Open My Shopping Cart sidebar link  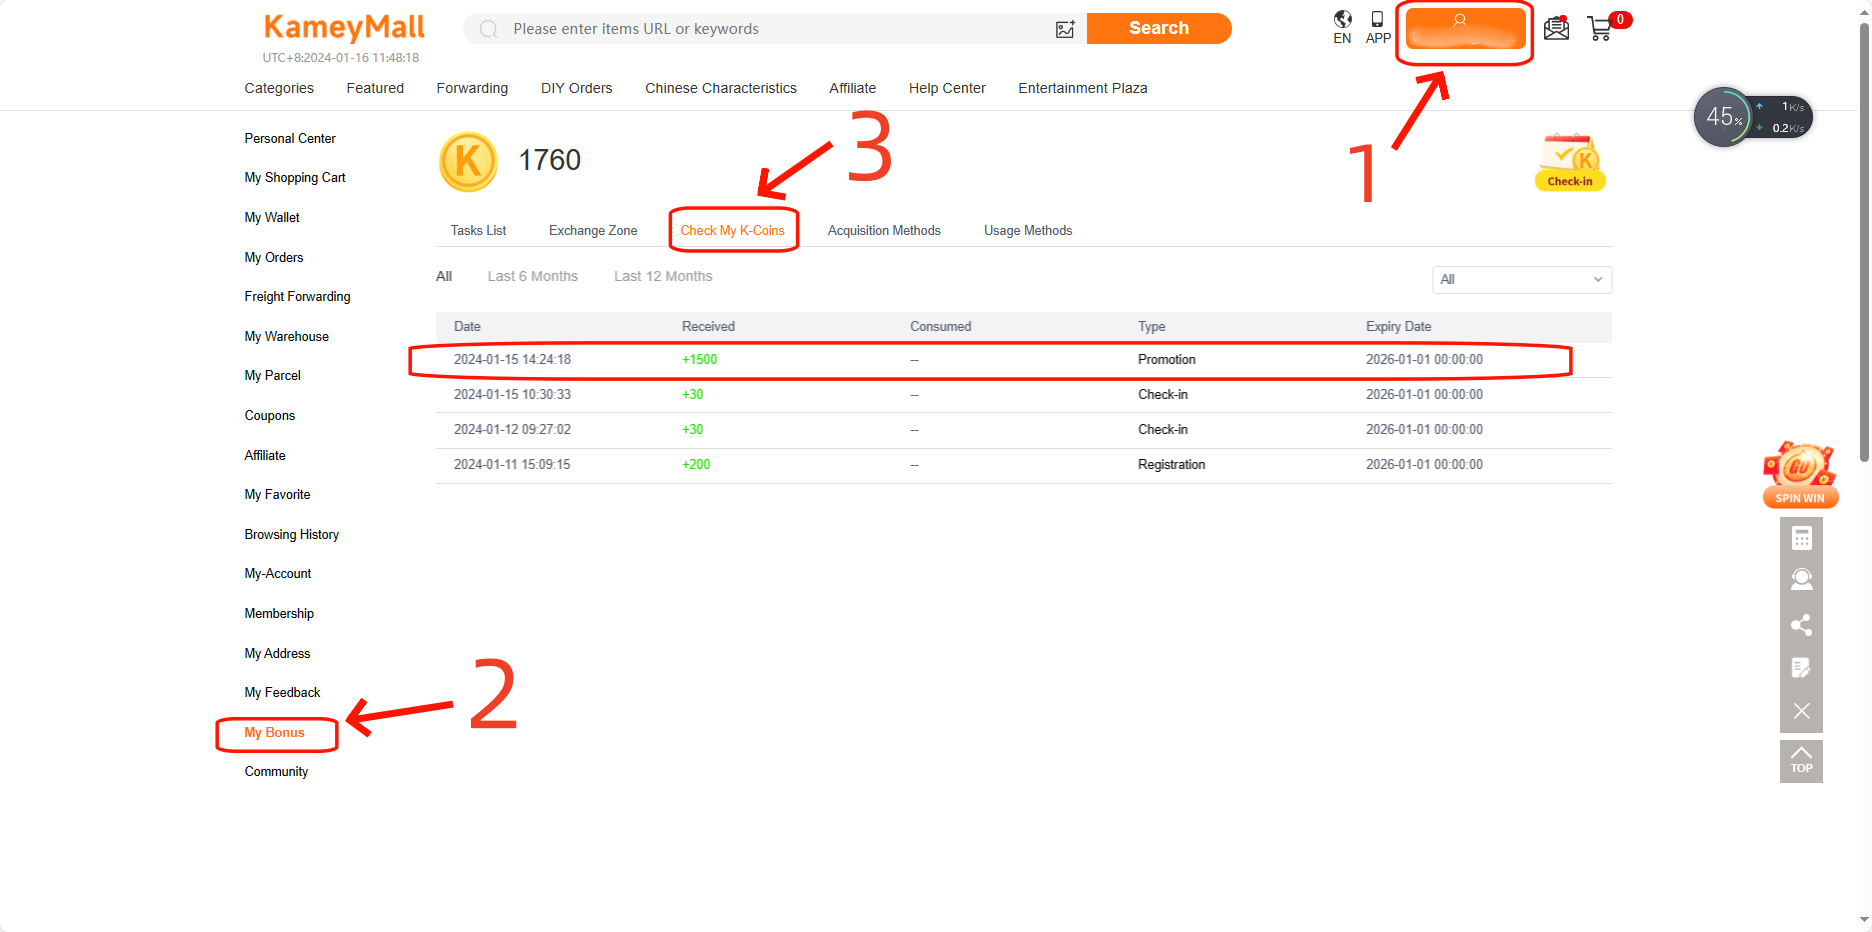pos(295,178)
